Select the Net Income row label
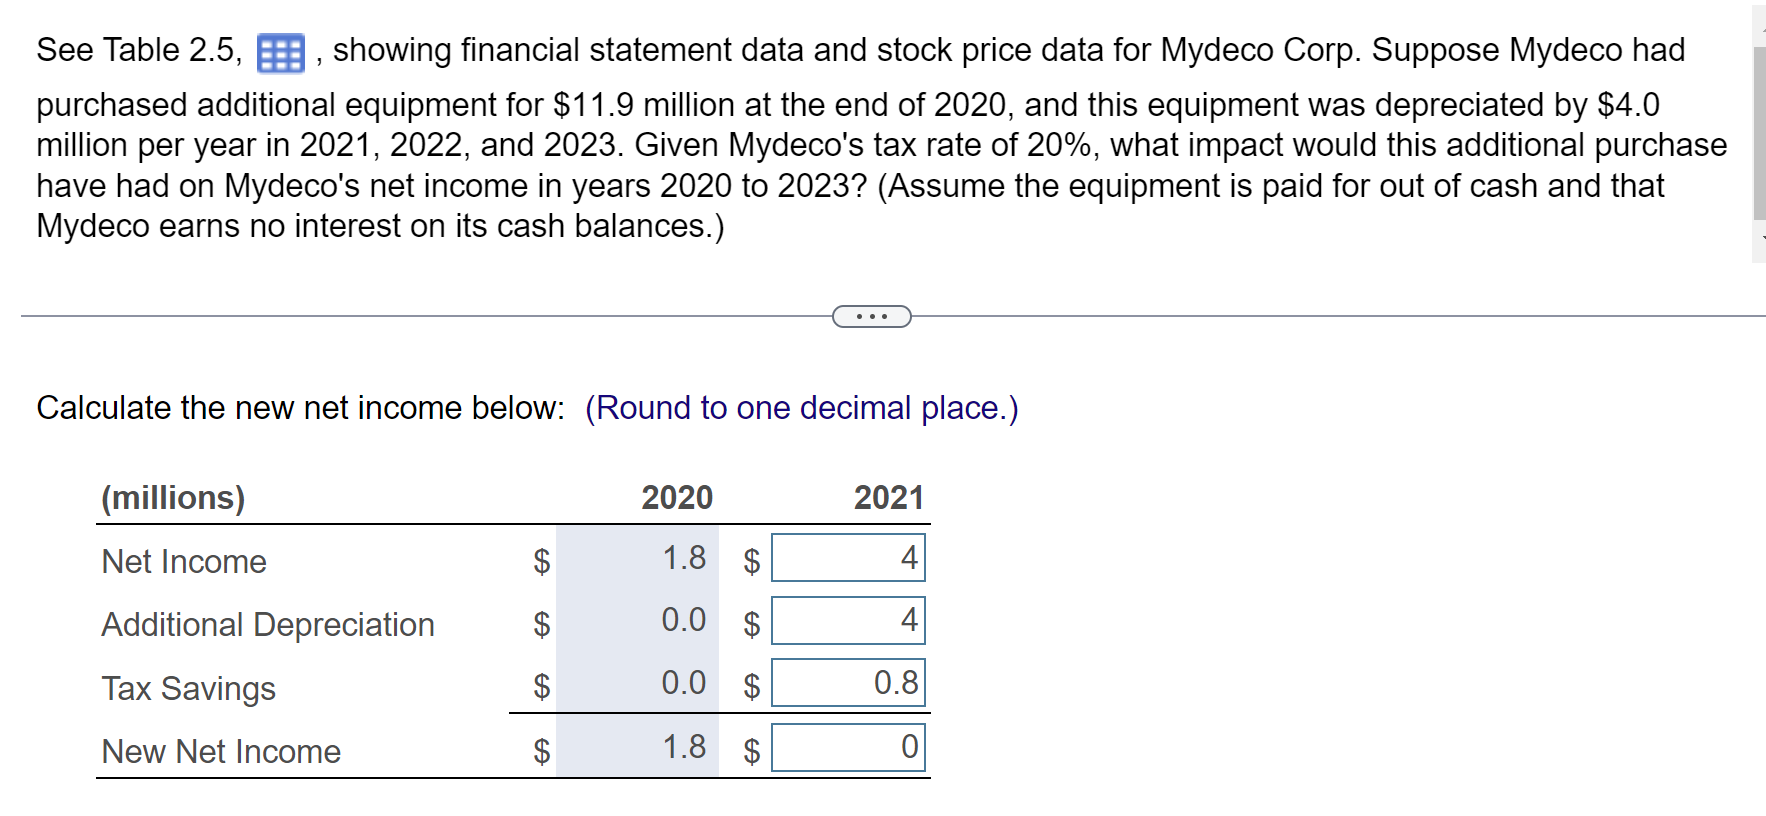The height and width of the screenshot is (816, 1766). click(183, 561)
